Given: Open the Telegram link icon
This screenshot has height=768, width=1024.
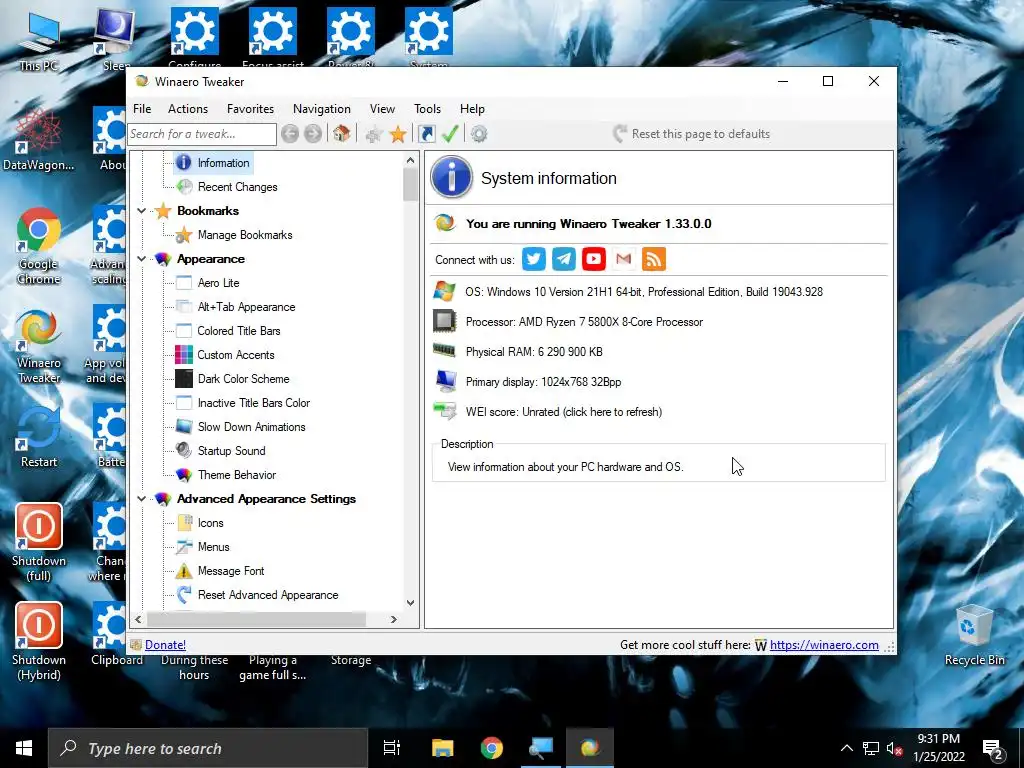Looking at the screenshot, I should [564, 259].
